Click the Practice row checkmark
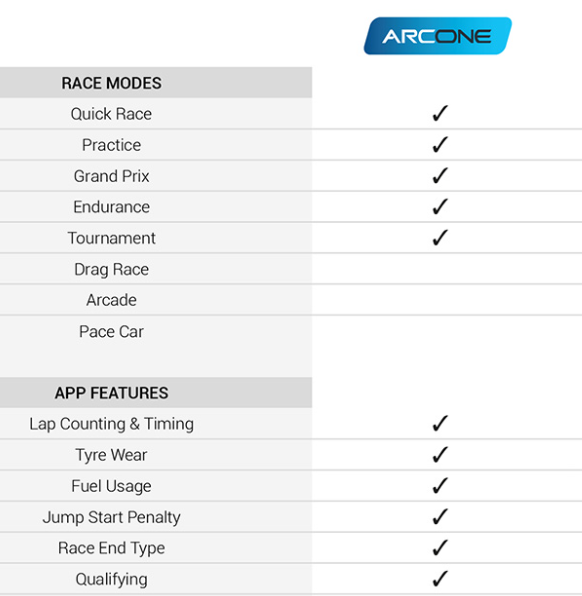This screenshot has width=582, height=596. pyautogui.click(x=440, y=144)
